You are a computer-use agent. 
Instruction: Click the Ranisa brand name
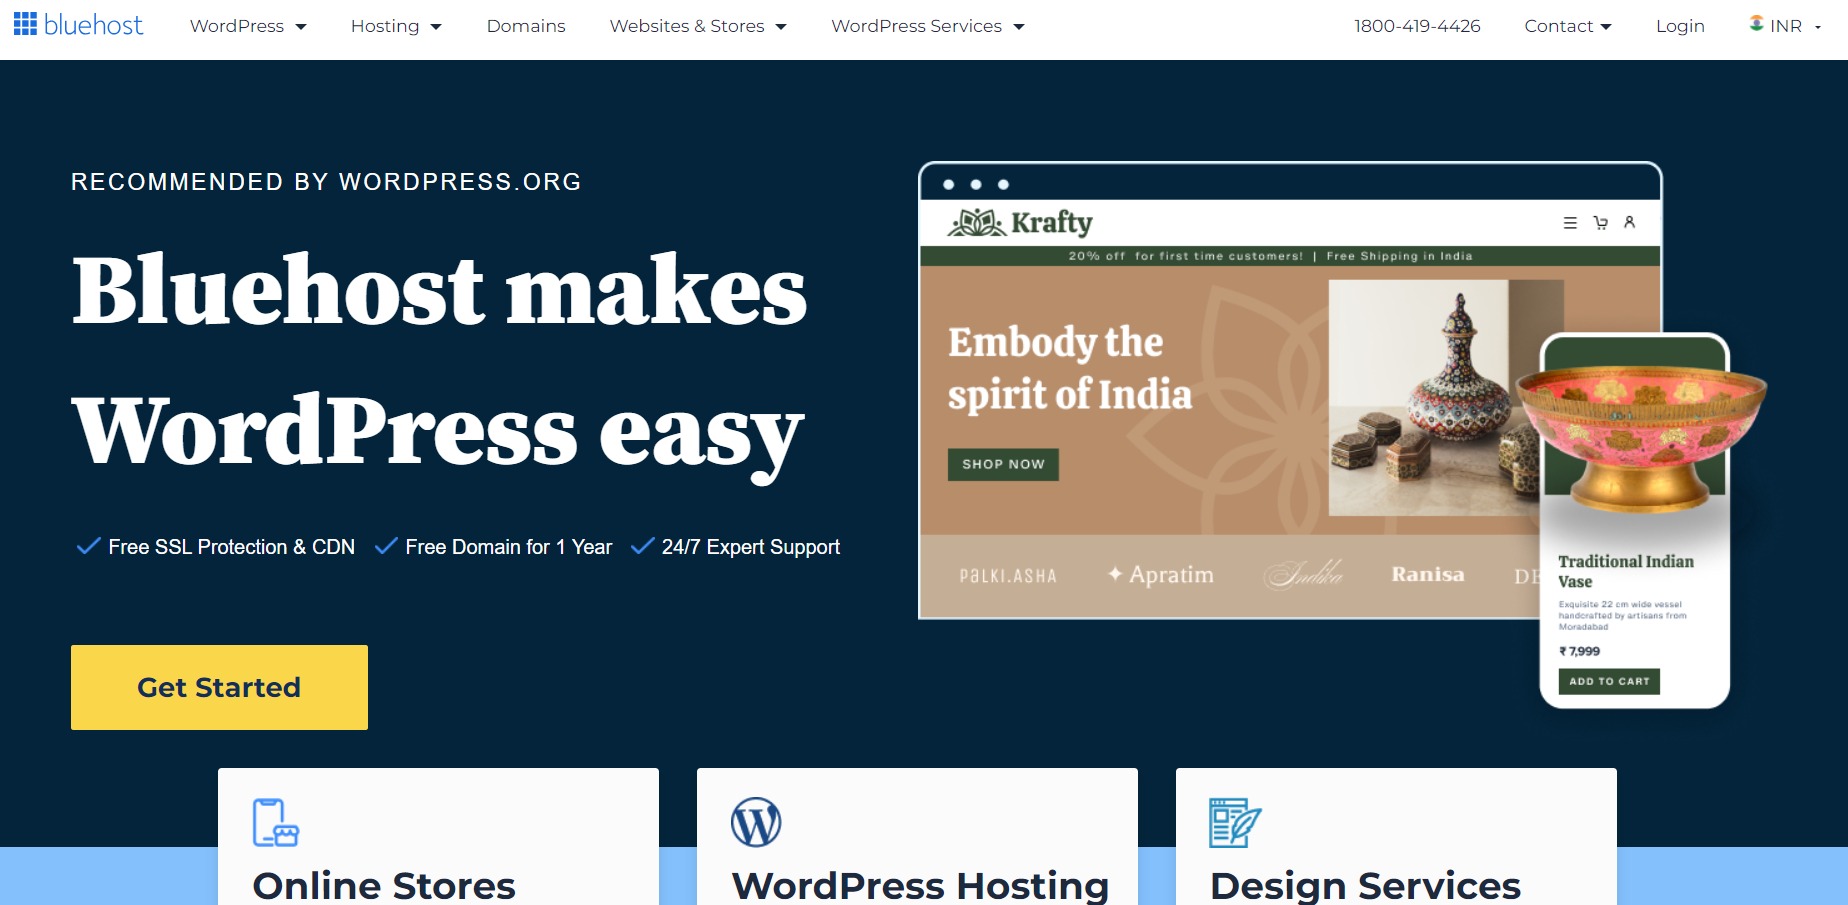click(1428, 574)
